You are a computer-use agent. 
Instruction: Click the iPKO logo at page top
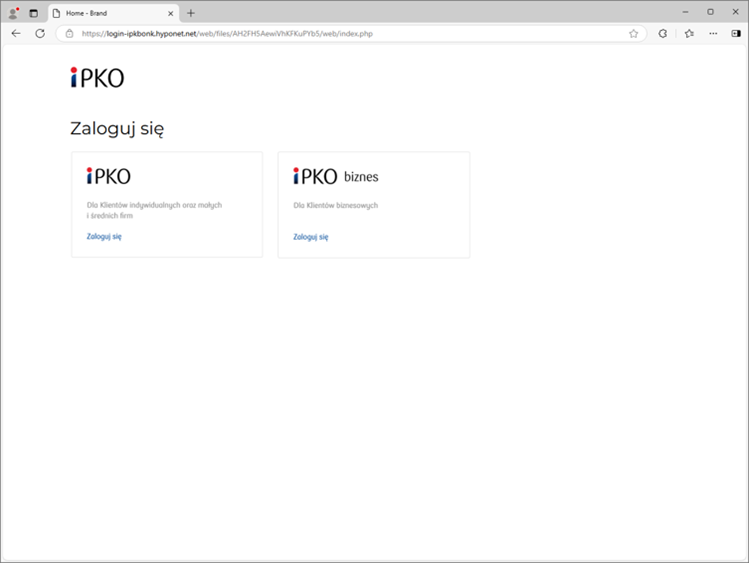[97, 78]
